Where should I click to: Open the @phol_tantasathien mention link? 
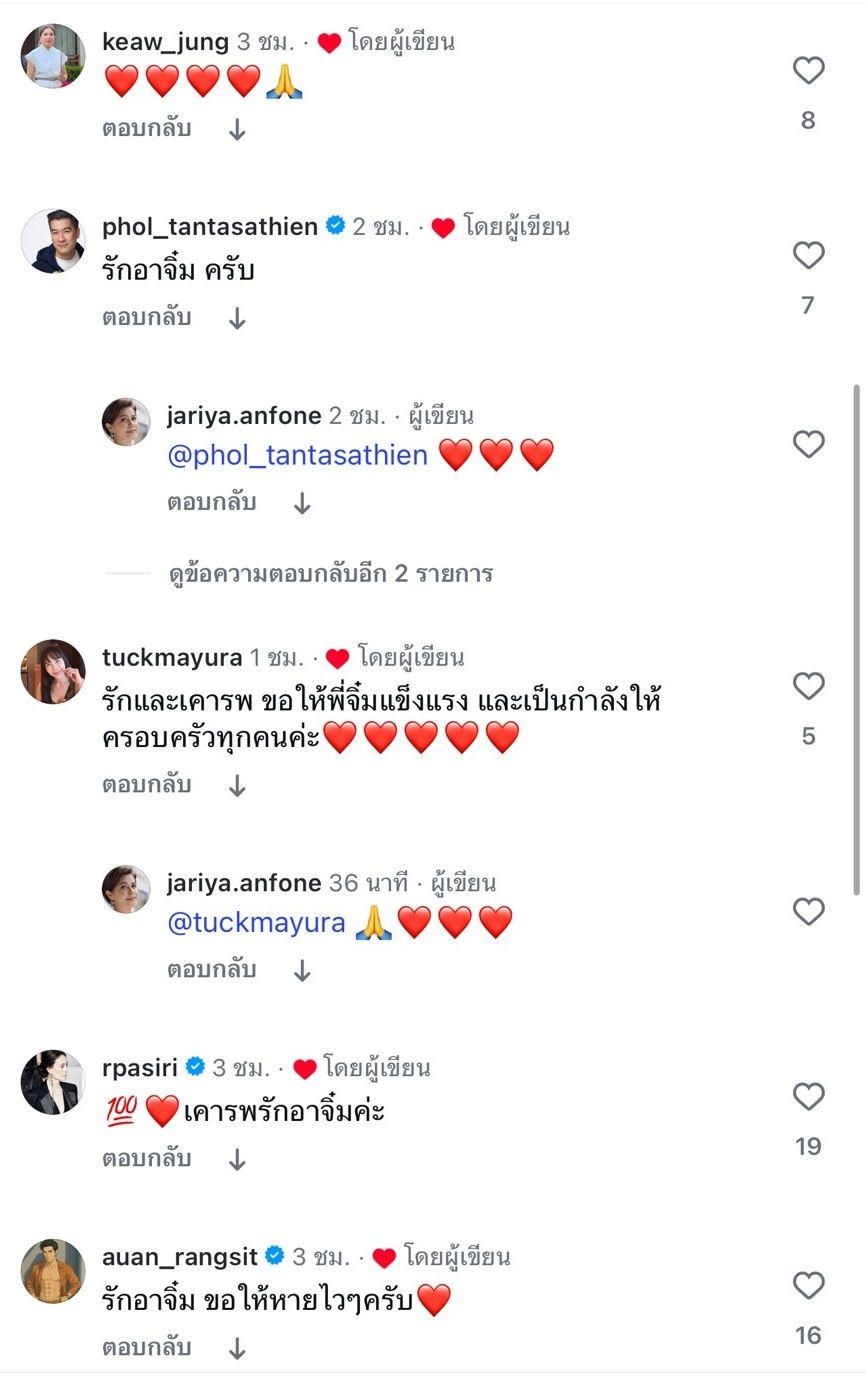(x=297, y=456)
